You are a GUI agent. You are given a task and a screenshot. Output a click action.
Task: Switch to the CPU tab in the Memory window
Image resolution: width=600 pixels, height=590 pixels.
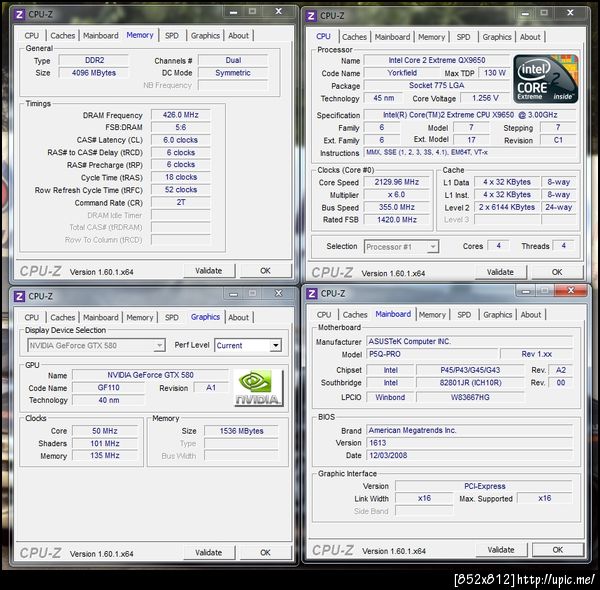point(32,36)
